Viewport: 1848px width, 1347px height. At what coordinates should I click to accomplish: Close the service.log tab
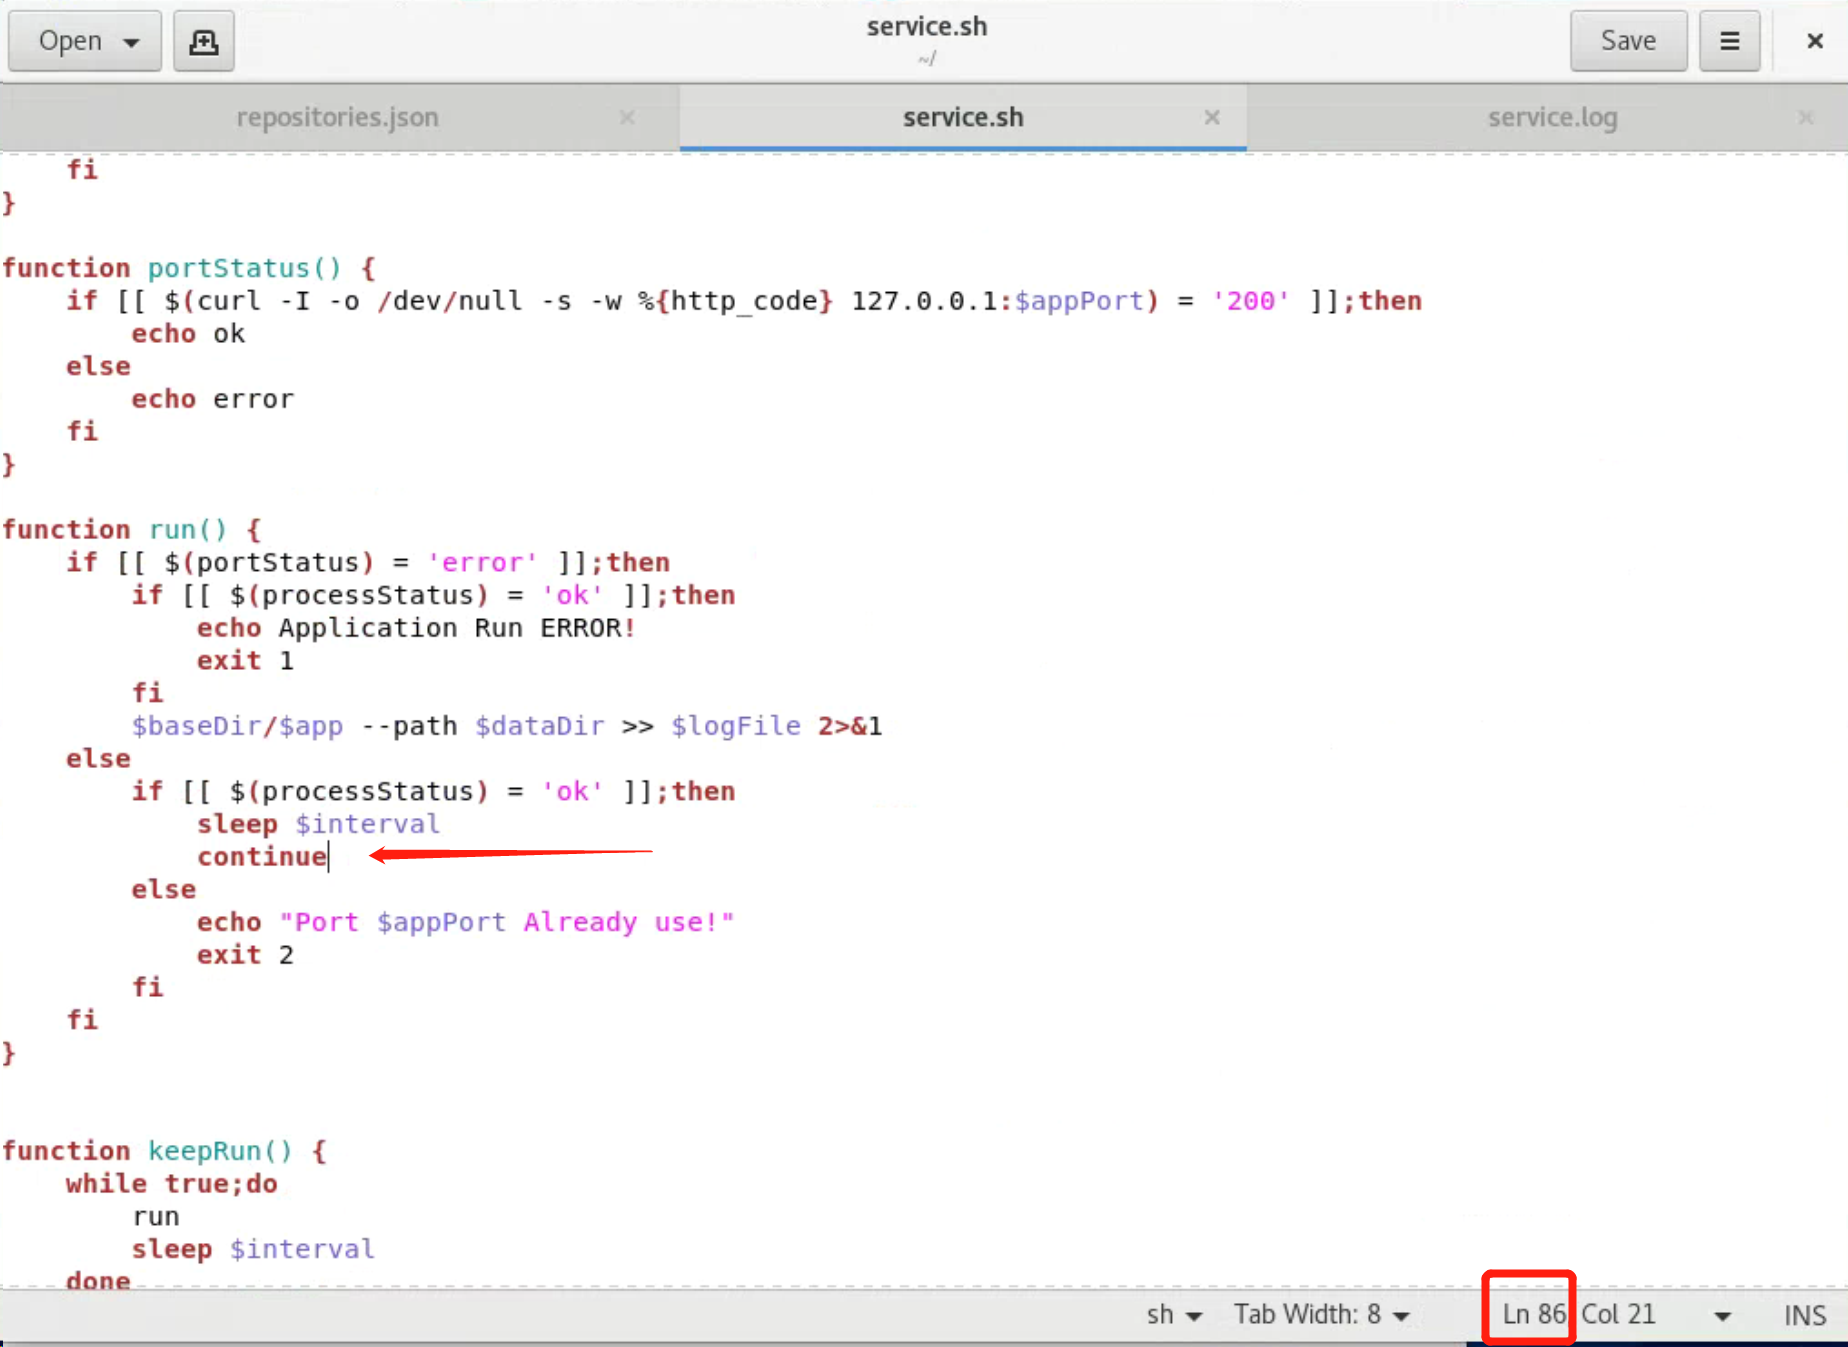tap(1805, 117)
